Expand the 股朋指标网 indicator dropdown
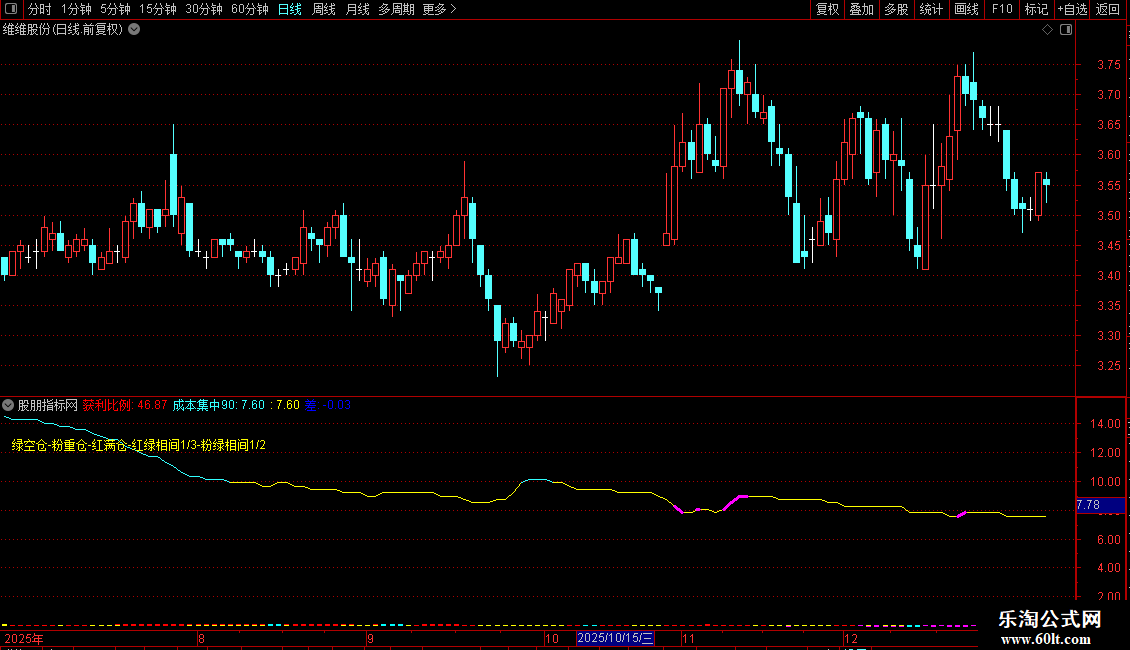The width and height of the screenshot is (1130, 650). [8, 405]
